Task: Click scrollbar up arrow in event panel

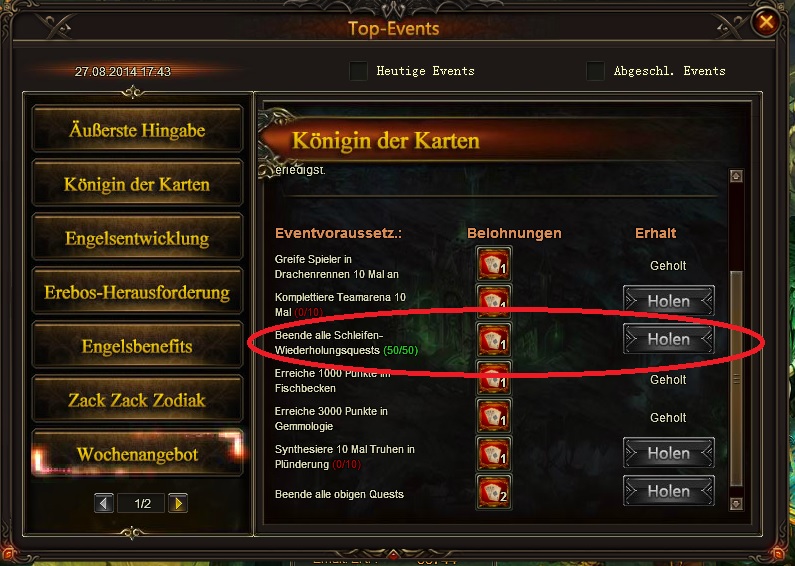Action: [x=736, y=176]
